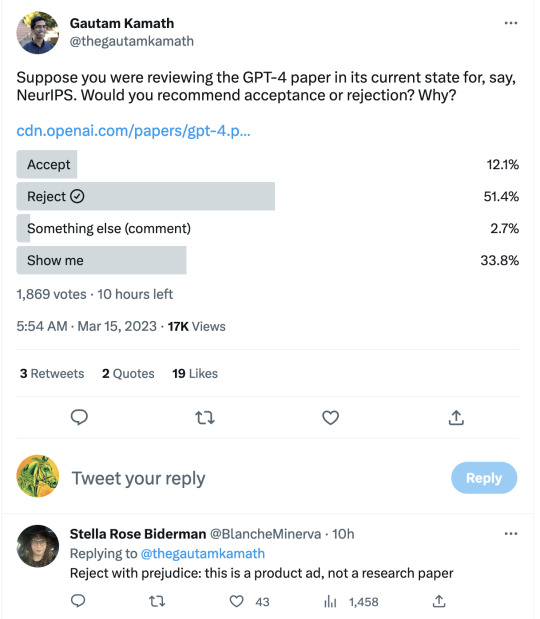Open more options menu on Stella's reply
This screenshot has height=619, width=540.
click(x=511, y=534)
